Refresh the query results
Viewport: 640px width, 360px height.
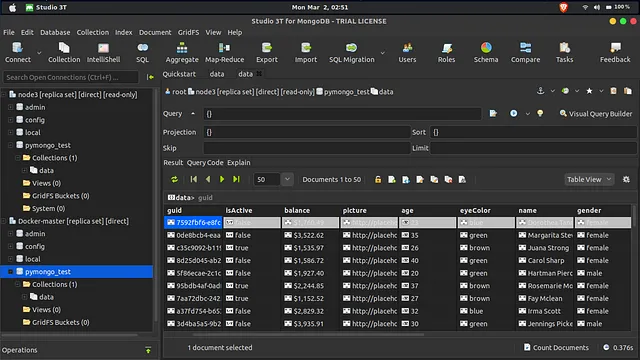pyautogui.click(x=174, y=179)
